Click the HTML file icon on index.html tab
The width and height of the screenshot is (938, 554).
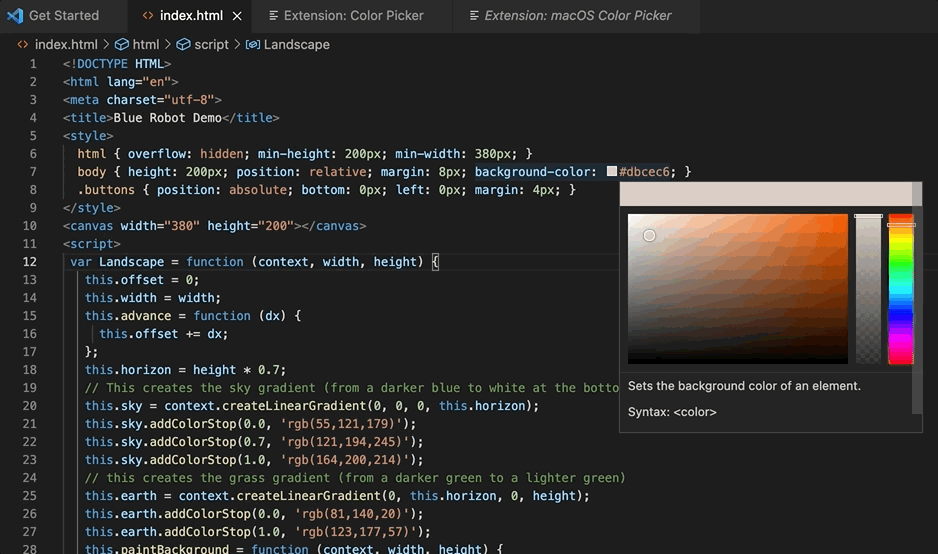[148, 16]
